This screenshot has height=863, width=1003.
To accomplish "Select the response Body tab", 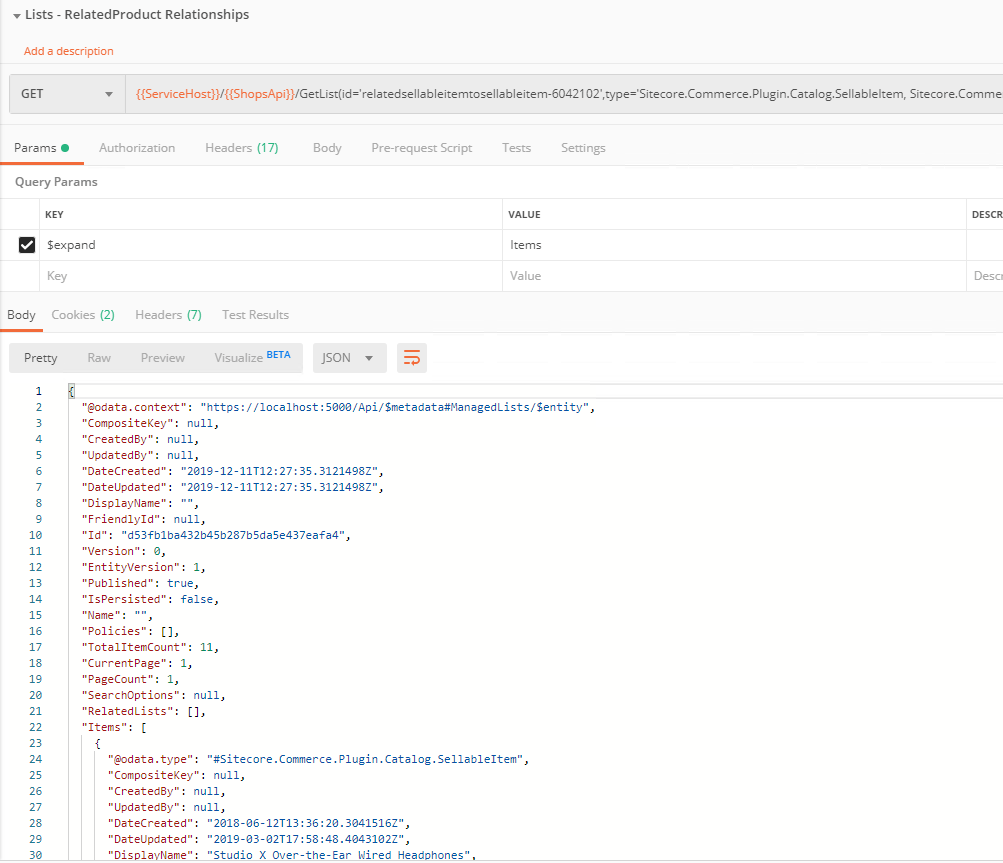I will [x=21, y=315].
